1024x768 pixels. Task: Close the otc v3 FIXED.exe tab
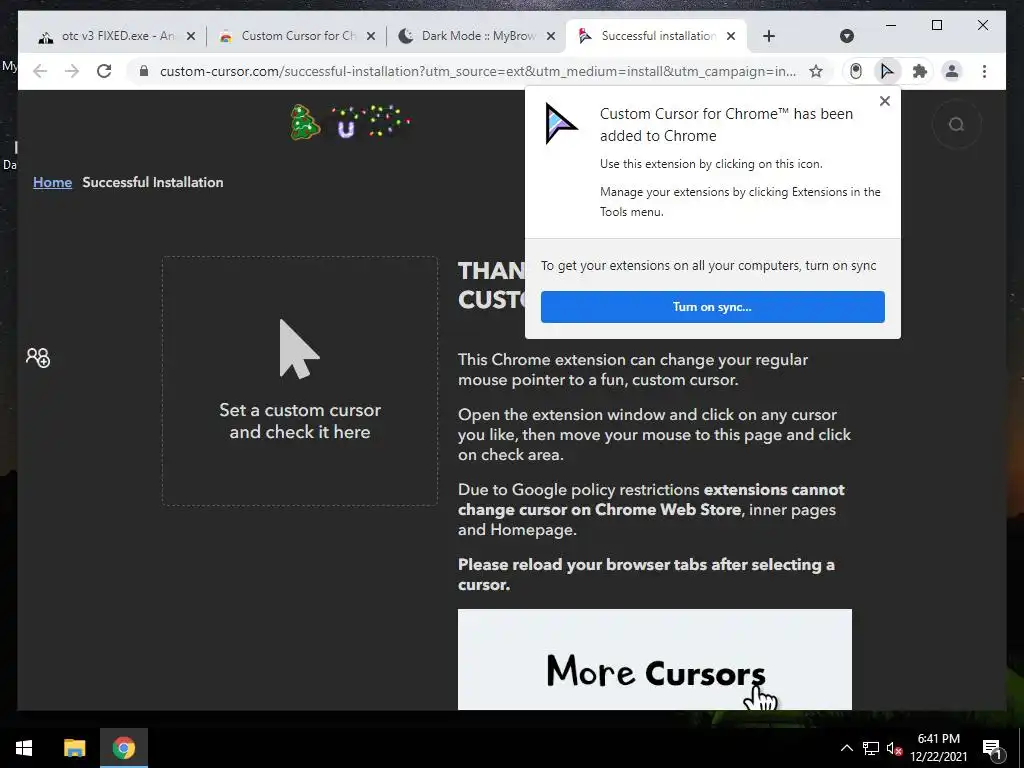[191, 36]
